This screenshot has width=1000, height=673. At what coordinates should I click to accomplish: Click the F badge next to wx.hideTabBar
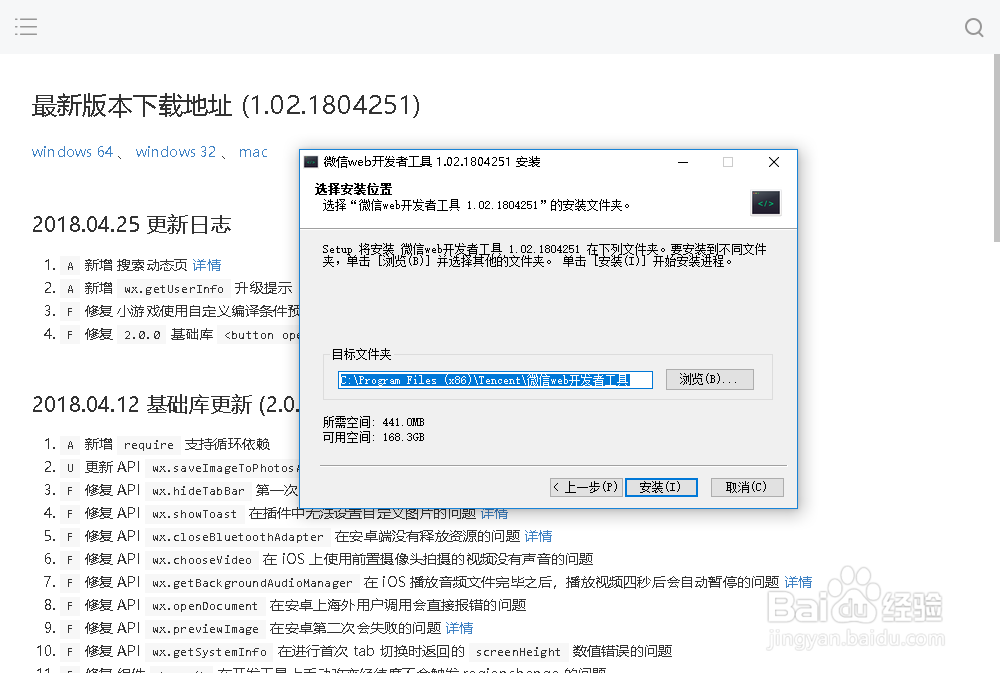(68, 490)
